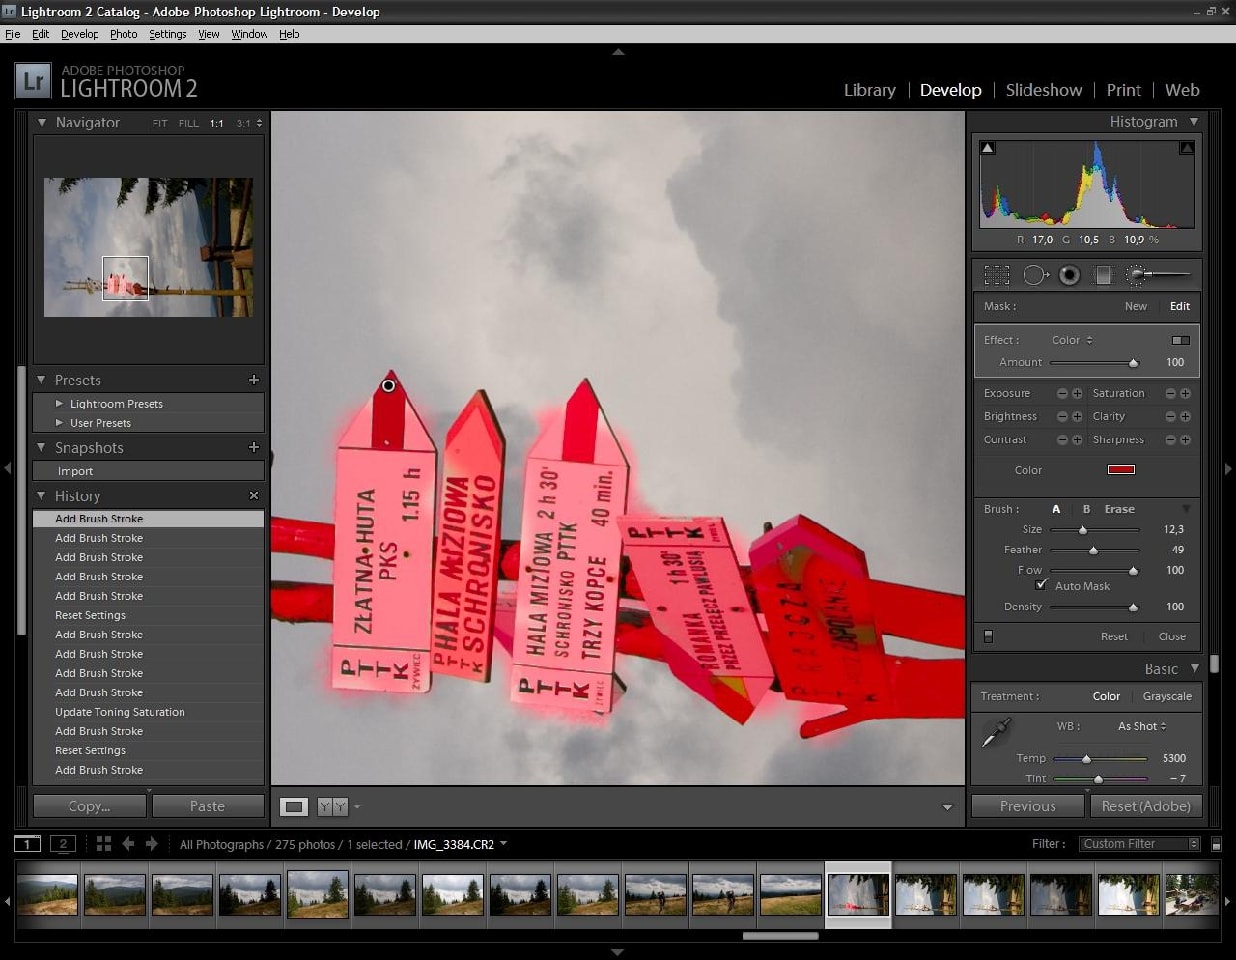Create a new snapshot with the plus icon
The height and width of the screenshot is (960, 1236).
[254, 447]
